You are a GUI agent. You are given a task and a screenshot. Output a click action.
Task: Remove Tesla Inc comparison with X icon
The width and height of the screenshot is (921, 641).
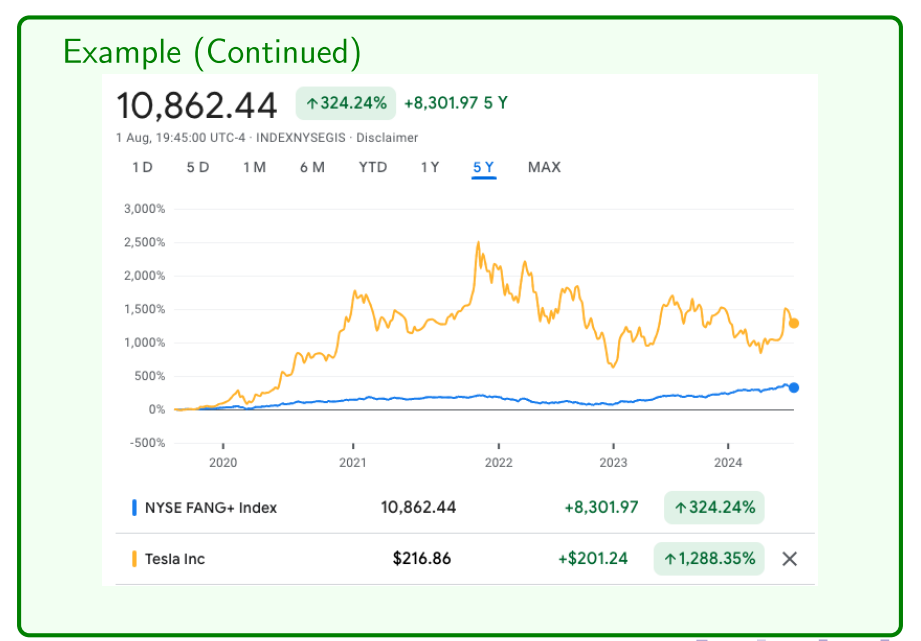789,559
